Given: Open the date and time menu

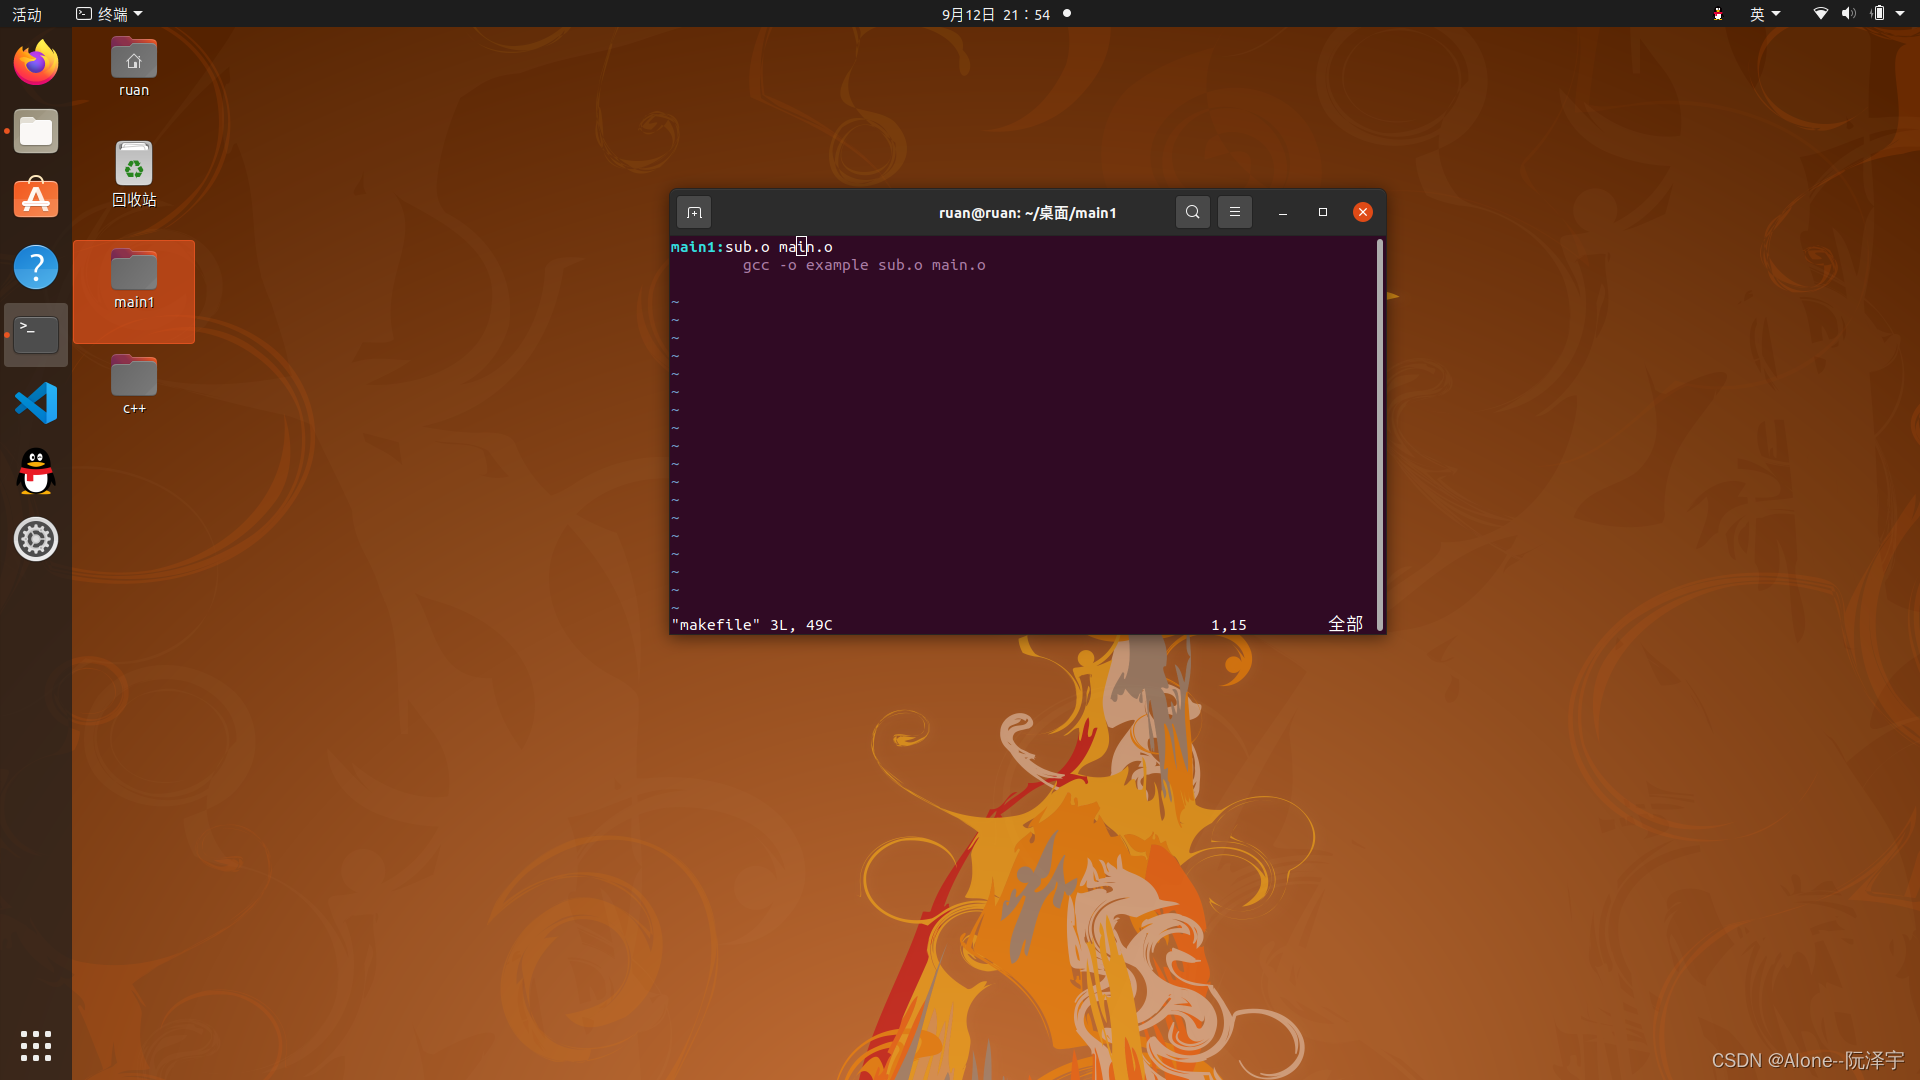Looking at the screenshot, I should (996, 14).
